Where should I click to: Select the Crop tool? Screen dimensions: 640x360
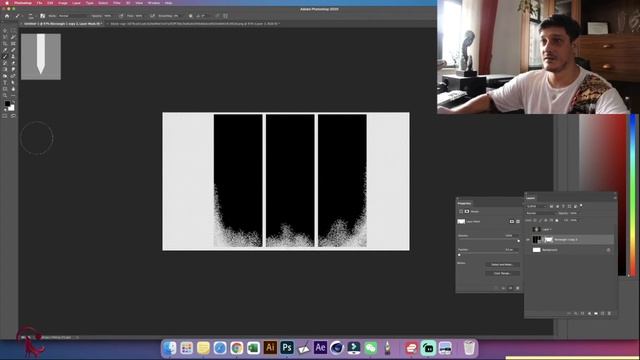[4, 44]
